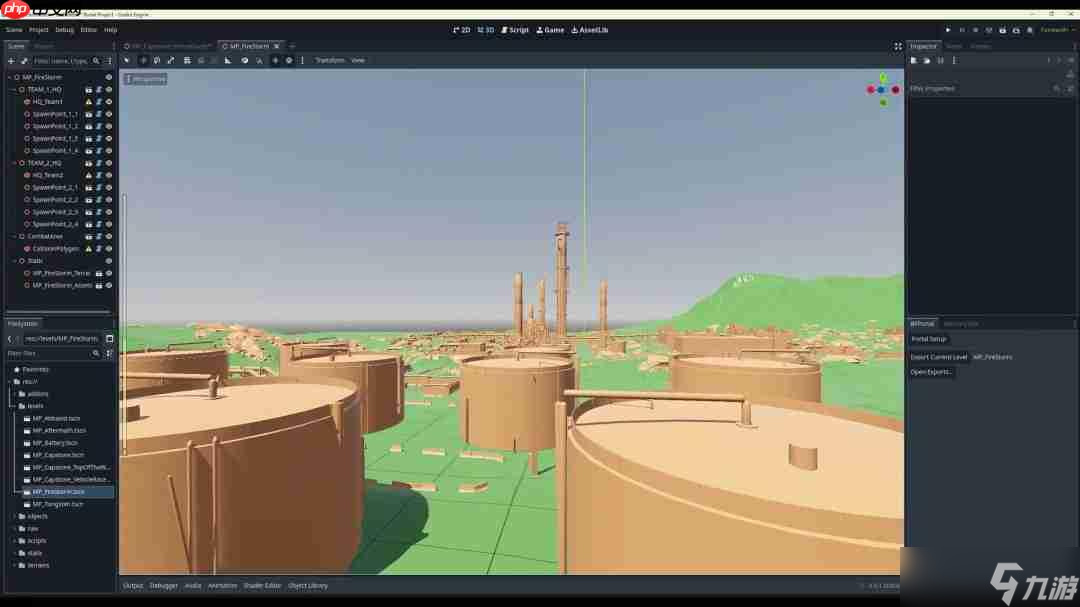Collapse the Static node
The height and width of the screenshot is (607, 1080).
tap(14, 261)
